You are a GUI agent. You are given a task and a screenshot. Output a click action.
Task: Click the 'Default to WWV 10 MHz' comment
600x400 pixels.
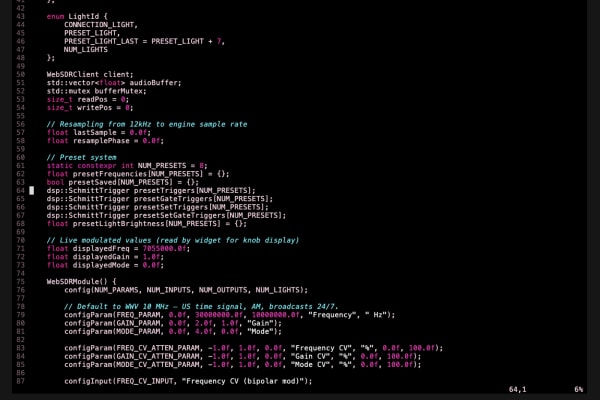tap(201, 307)
